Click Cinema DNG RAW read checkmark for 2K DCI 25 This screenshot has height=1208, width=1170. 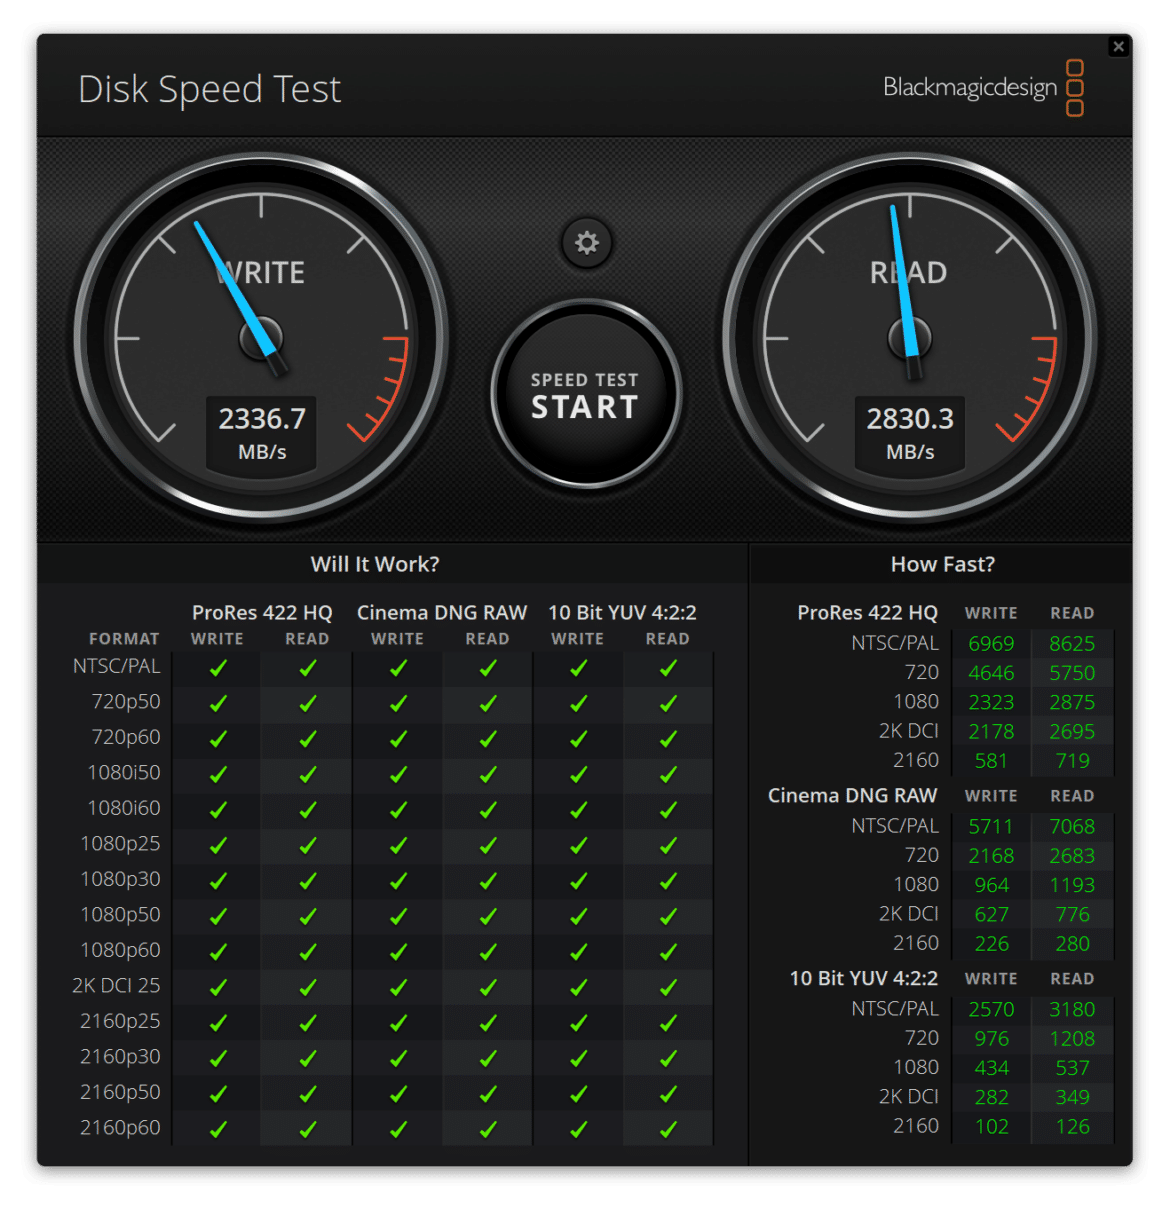coord(488,987)
